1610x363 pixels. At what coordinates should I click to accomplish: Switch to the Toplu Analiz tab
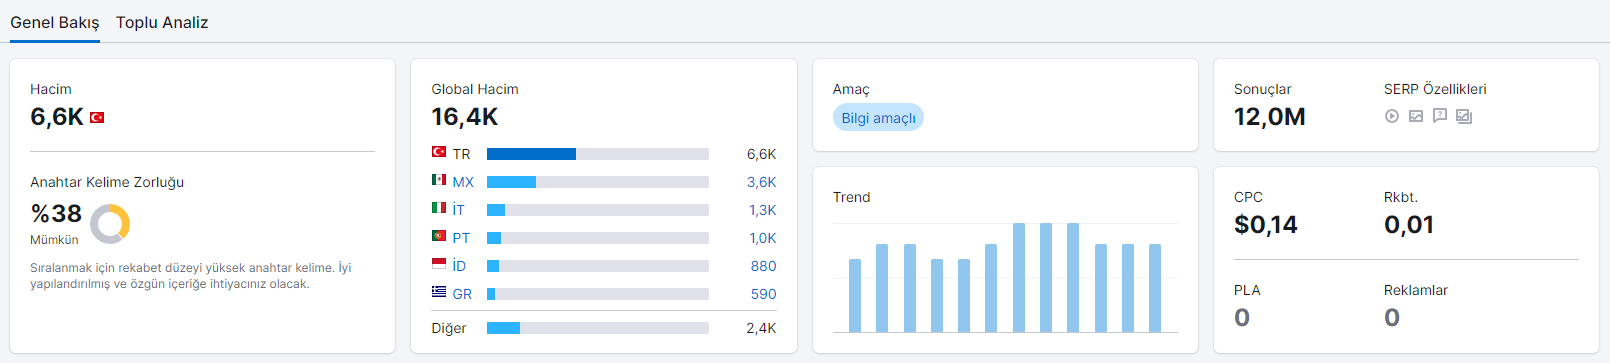162,22
